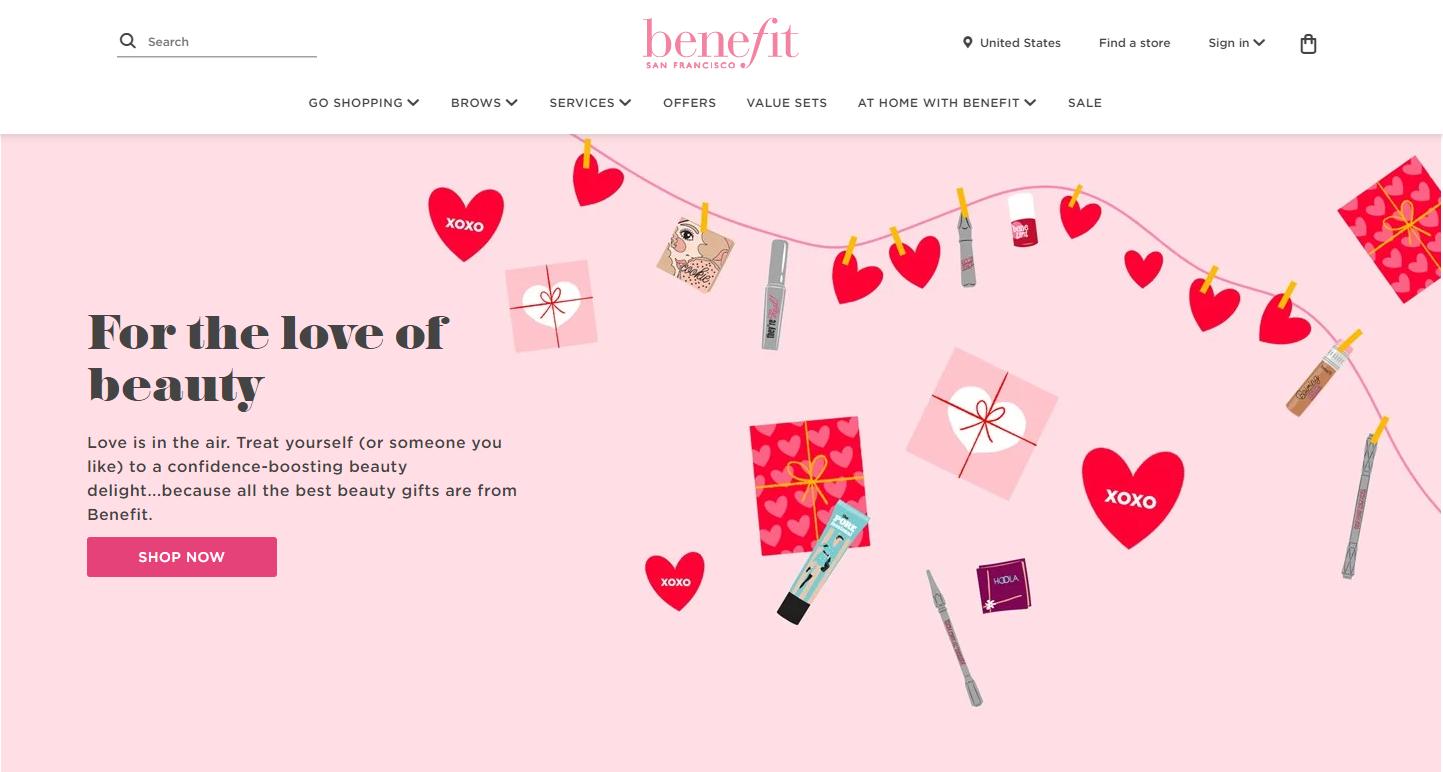Open the Value Sets menu item
Image resolution: width=1443 pixels, height=772 pixels.
point(786,102)
